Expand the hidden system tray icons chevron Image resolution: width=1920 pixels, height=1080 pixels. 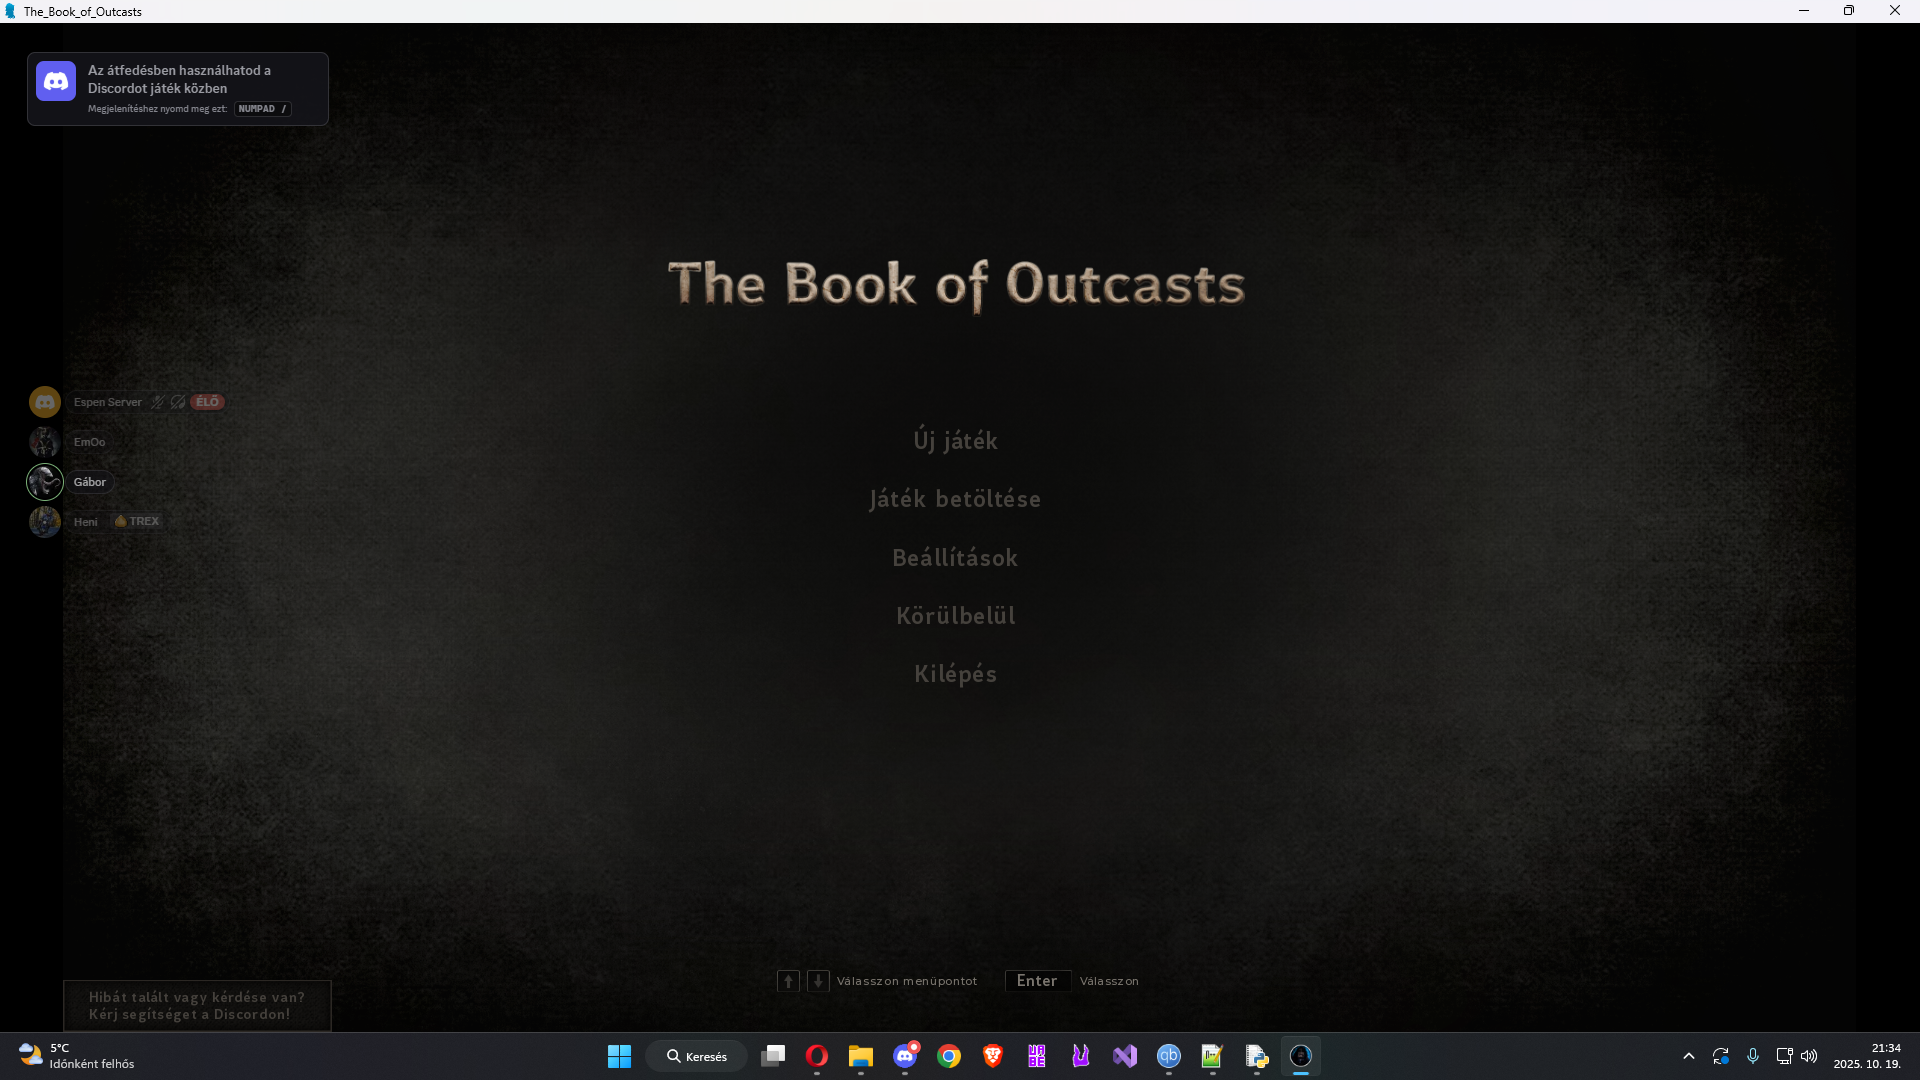pyautogui.click(x=1689, y=1056)
